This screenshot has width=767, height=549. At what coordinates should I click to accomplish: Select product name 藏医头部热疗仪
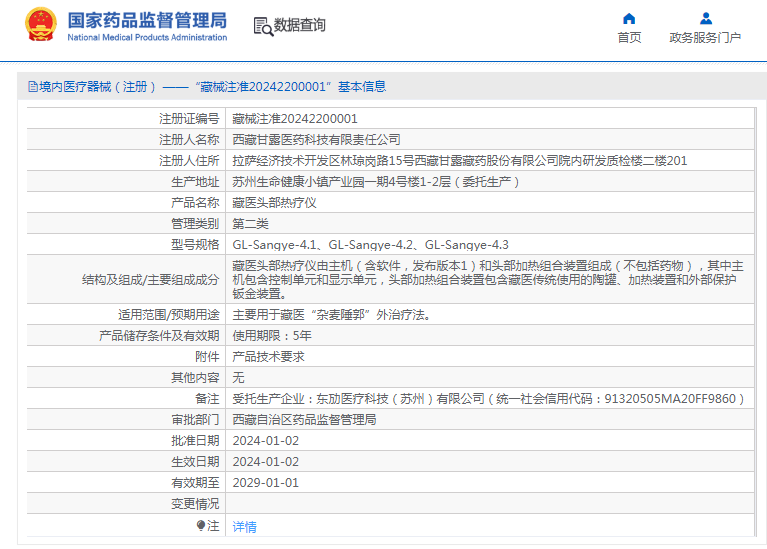(x=274, y=203)
